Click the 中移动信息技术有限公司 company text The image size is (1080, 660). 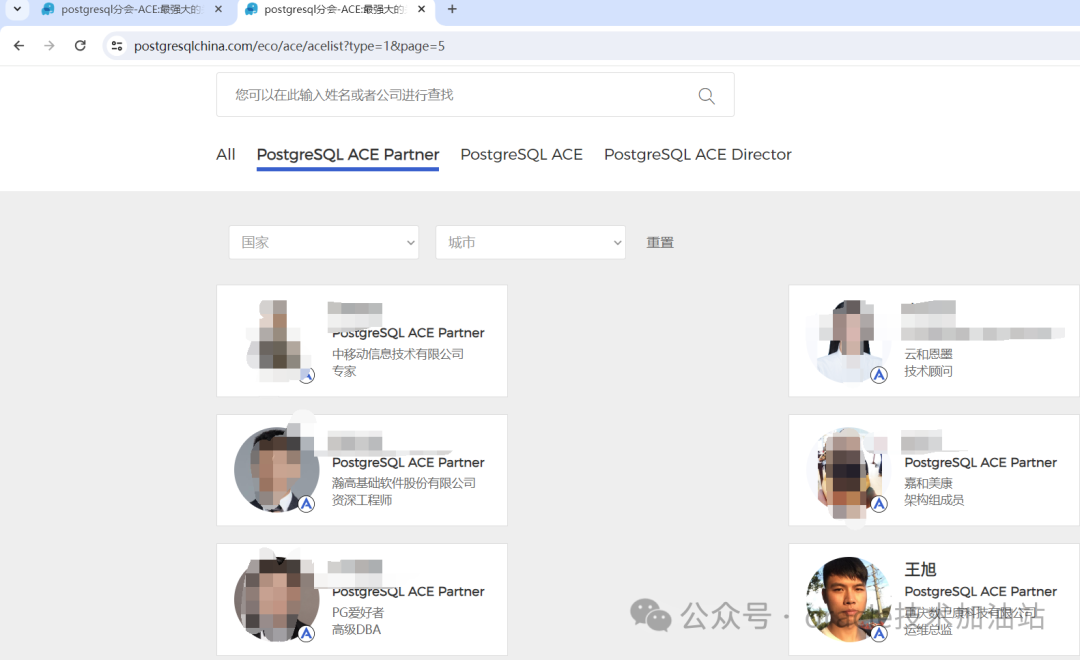tap(397, 354)
